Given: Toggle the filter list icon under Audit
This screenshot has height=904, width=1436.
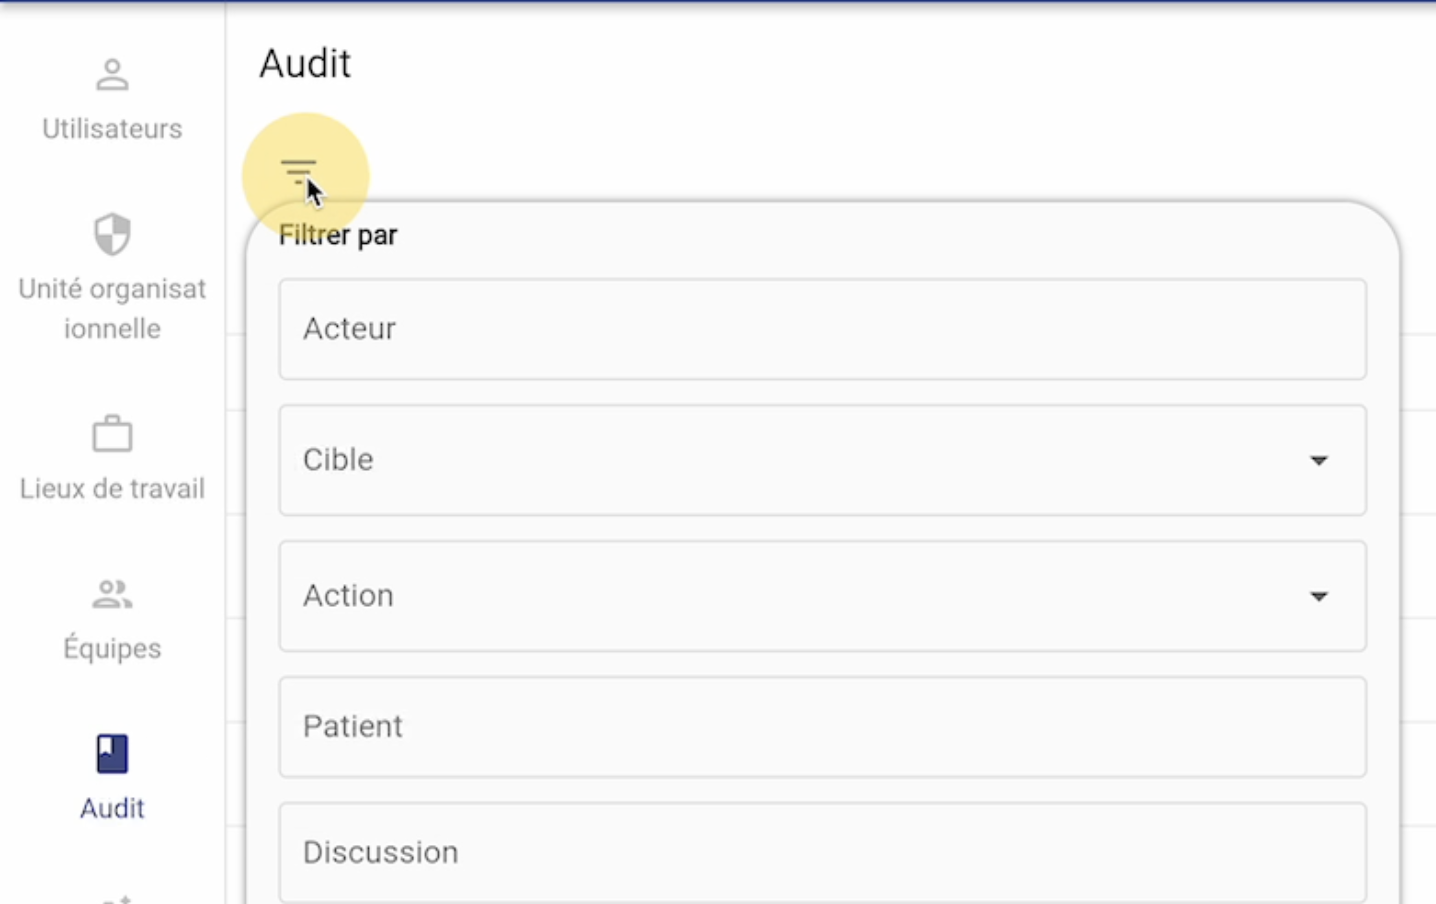Looking at the screenshot, I should [x=298, y=172].
